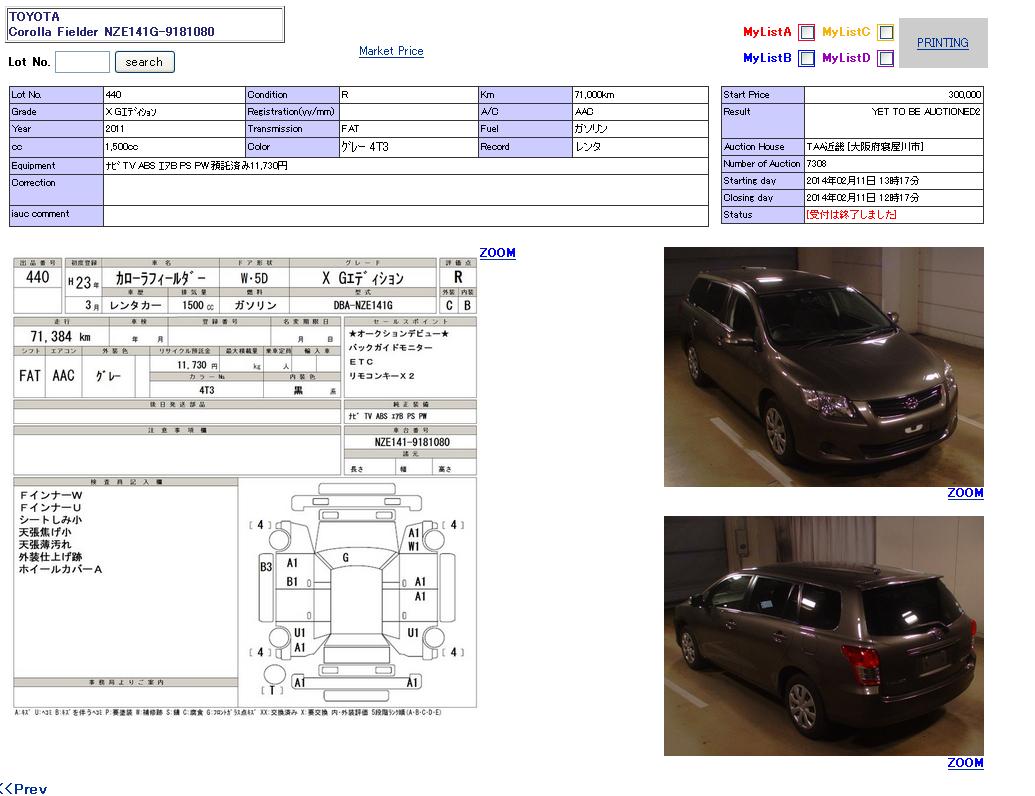Open ZOOM link above the auction sheet
The image size is (1035, 796).
click(497, 253)
